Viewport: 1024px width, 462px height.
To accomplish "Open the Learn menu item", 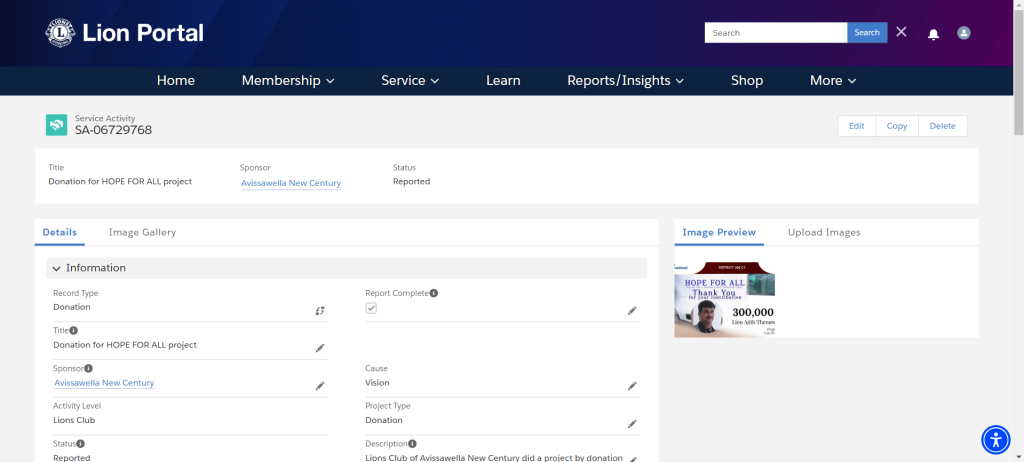I will (503, 80).
